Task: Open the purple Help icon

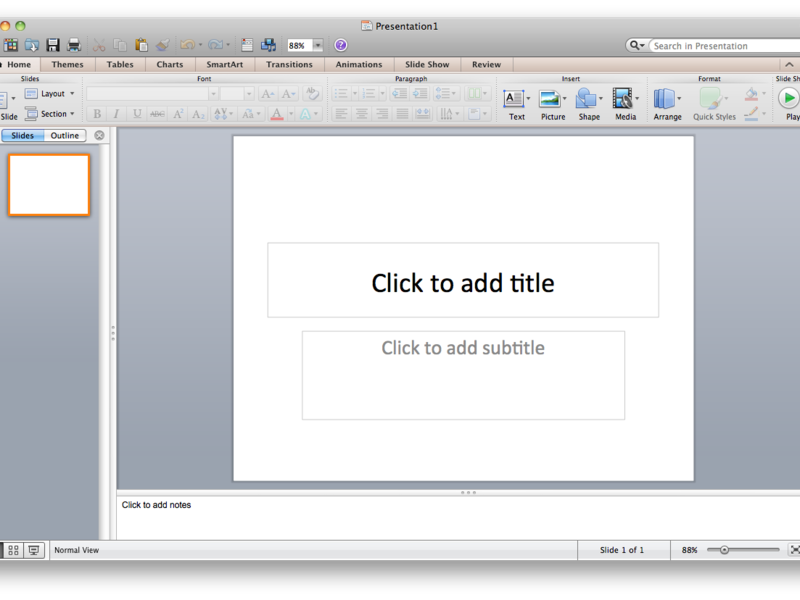Action: pyautogui.click(x=341, y=45)
